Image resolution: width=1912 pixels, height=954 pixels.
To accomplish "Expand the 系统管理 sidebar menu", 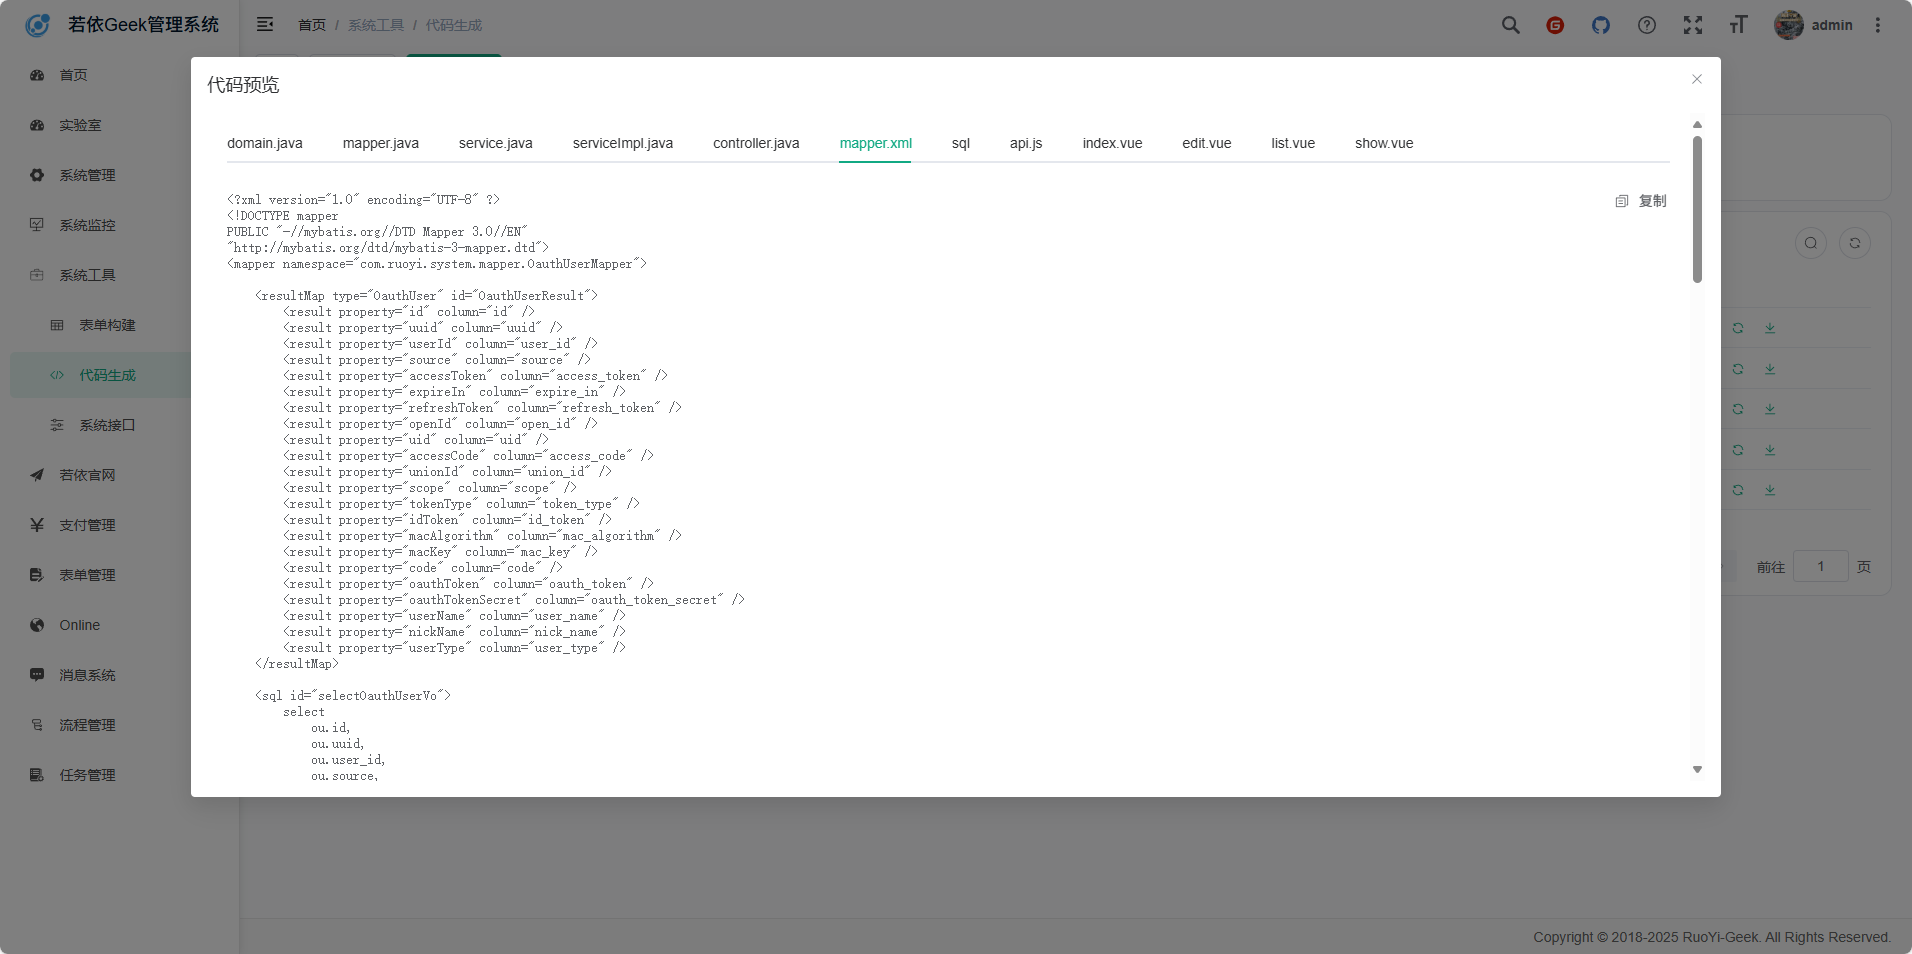I will coord(88,175).
